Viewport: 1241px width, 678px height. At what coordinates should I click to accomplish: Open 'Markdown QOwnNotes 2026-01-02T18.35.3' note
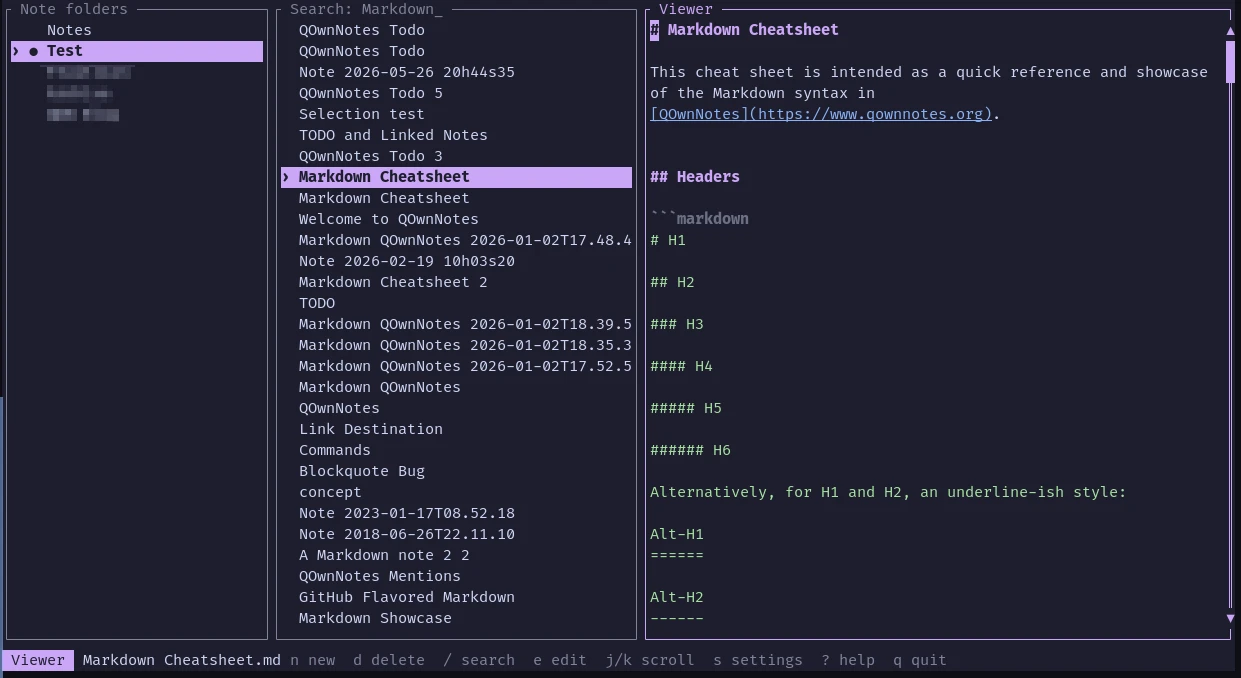(465, 345)
